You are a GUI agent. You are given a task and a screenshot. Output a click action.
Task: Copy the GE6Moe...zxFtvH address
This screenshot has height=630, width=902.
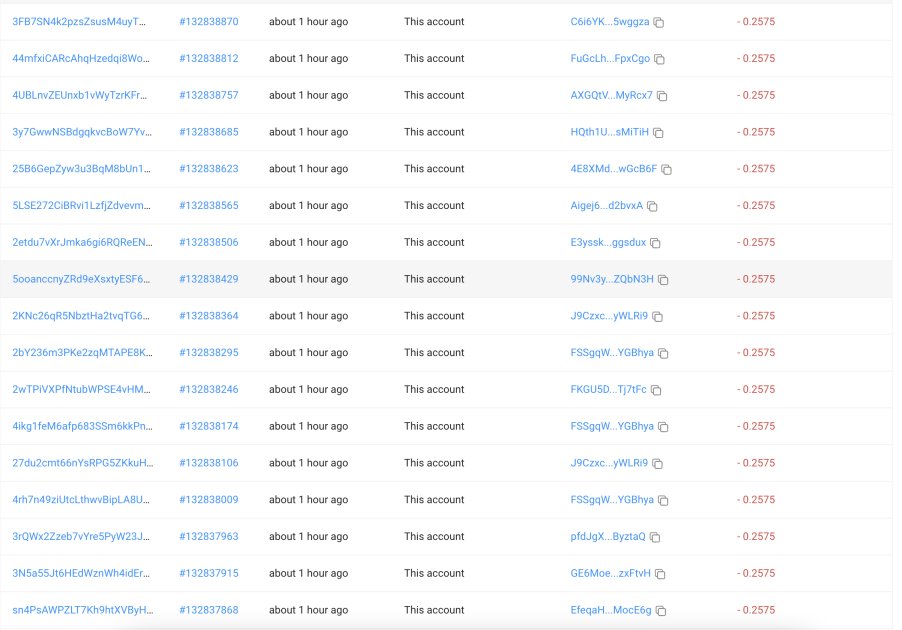coord(660,575)
